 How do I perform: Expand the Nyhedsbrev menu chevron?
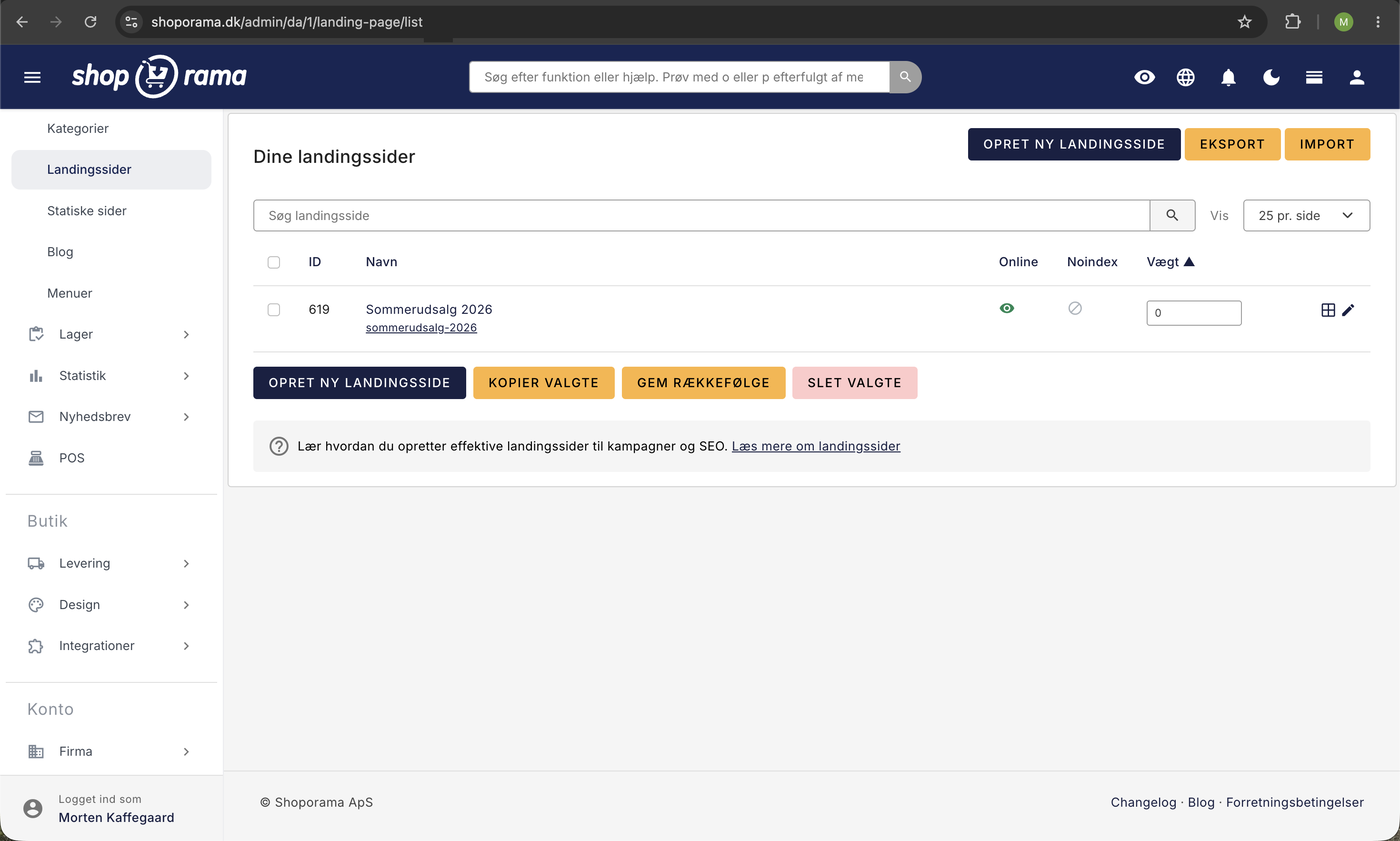(x=186, y=416)
